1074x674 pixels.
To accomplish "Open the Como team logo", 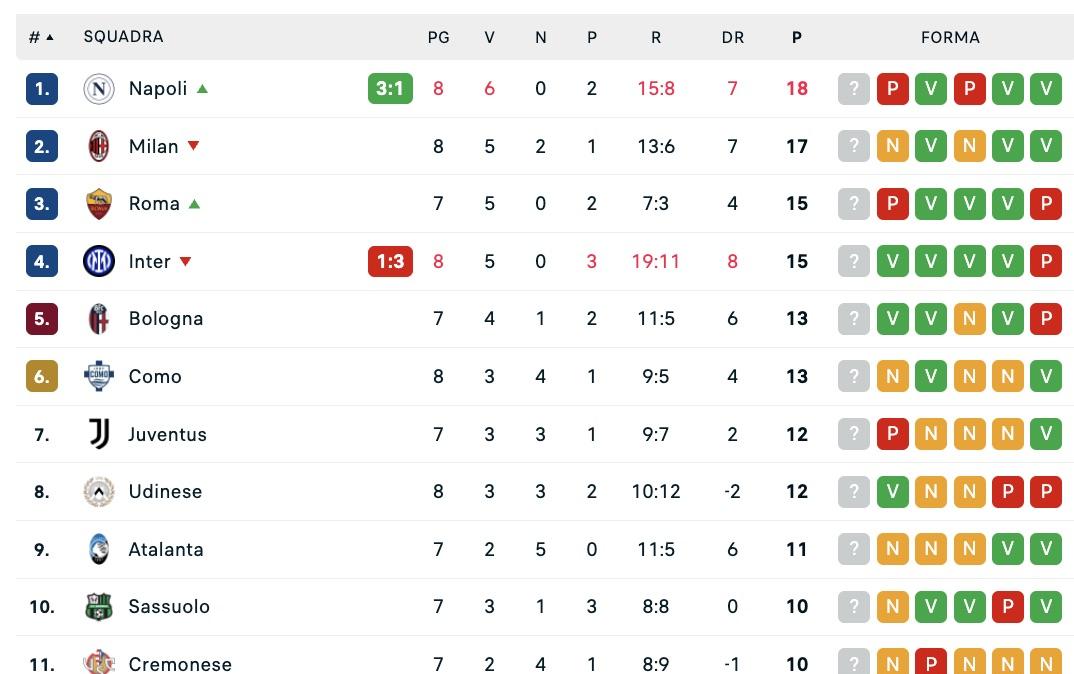I will pos(99,376).
